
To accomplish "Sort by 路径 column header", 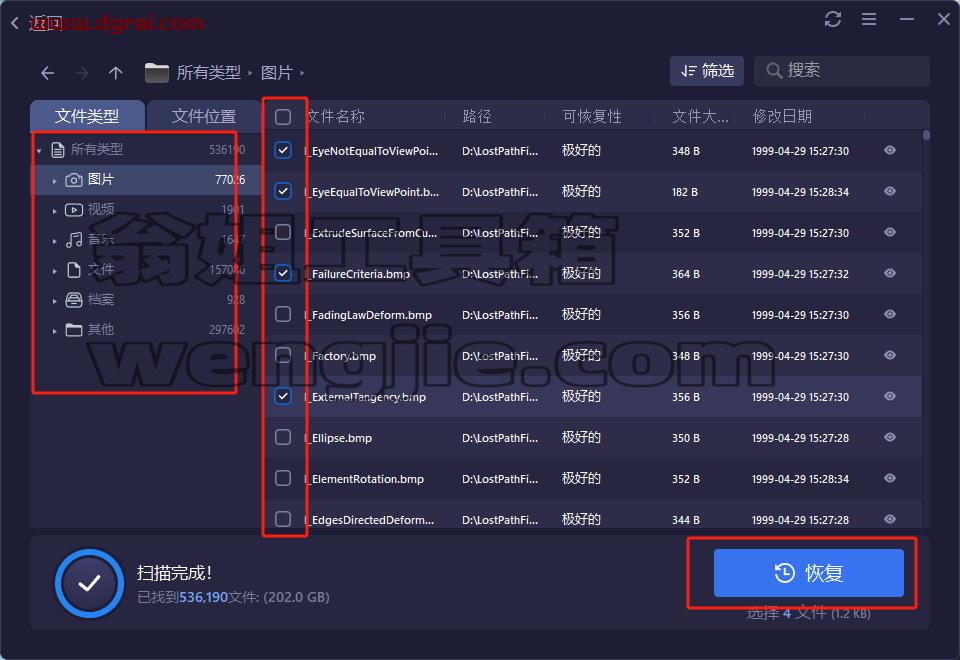I will (477, 116).
